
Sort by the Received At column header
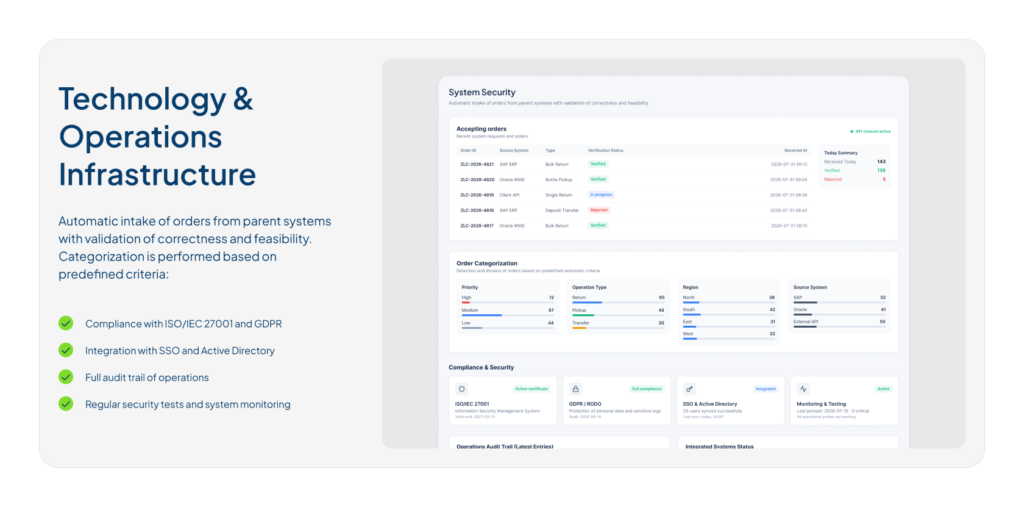(796, 150)
